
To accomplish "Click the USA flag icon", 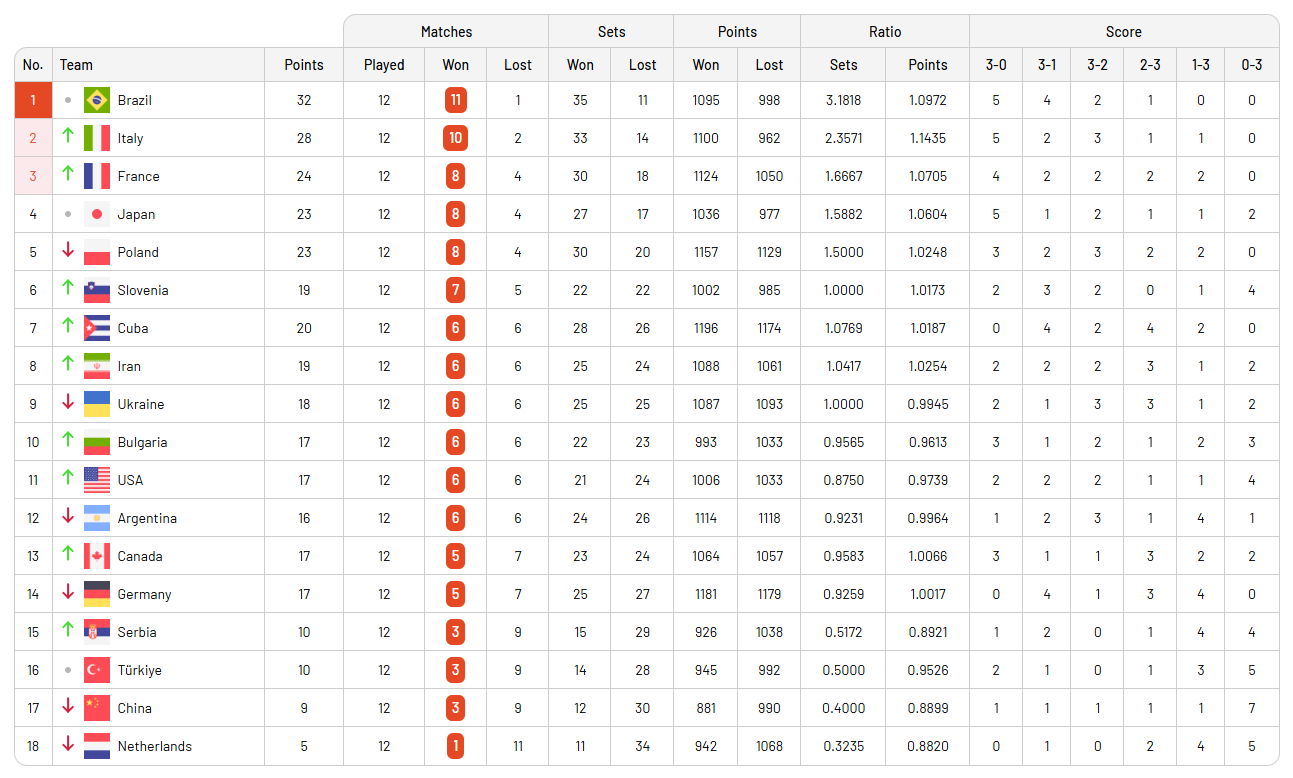I will (x=97, y=480).
